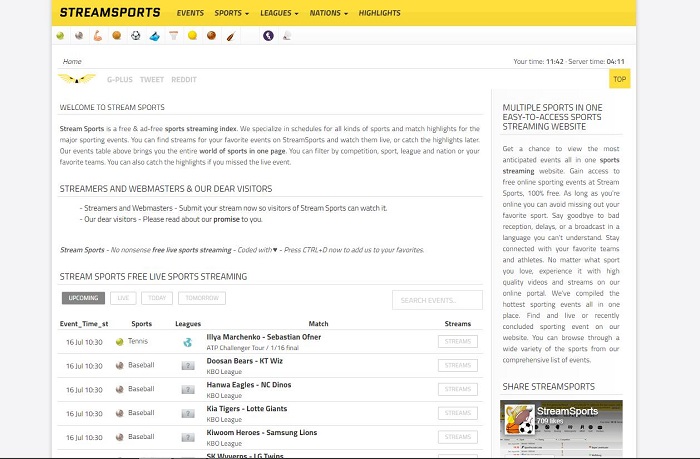
Task: Select the Tomorrow events filter tab
Action: pyautogui.click(x=202, y=298)
